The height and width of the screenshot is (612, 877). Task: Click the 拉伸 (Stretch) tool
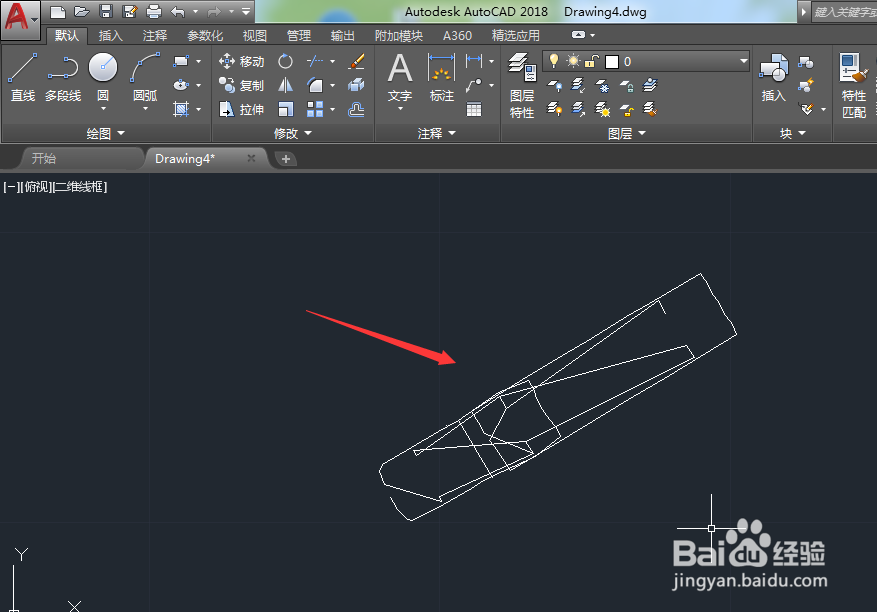pyautogui.click(x=241, y=109)
